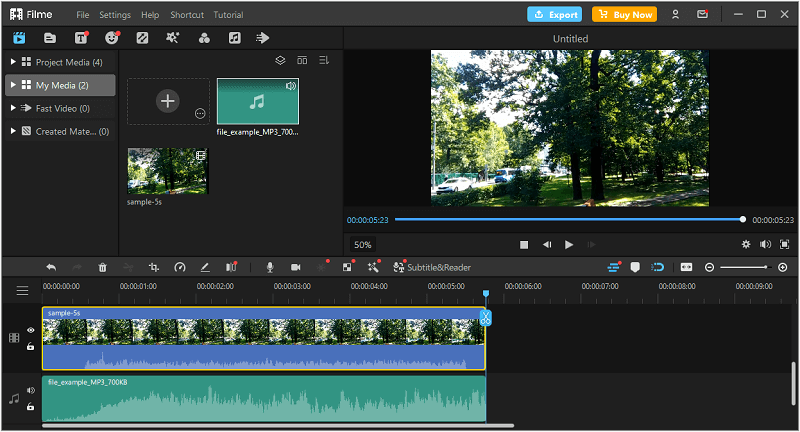The width and height of the screenshot is (800, 432).
Task: Select the crop tool in timeline toolbar
Action: pyautogui.click(x=154, y=267)
